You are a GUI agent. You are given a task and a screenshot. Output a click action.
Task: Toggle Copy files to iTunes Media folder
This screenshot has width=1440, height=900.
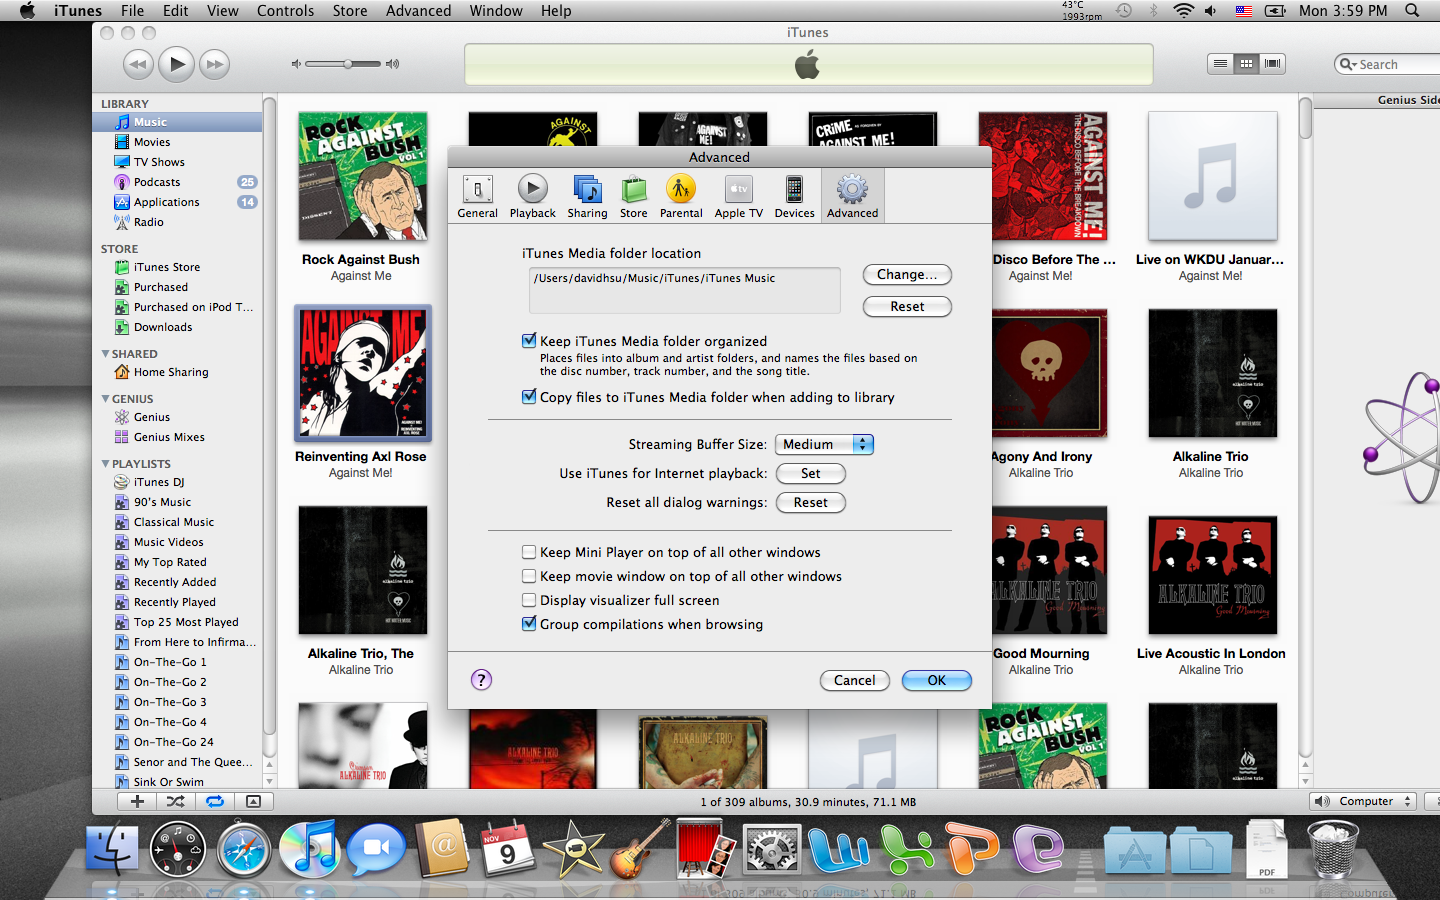(529, 396)
